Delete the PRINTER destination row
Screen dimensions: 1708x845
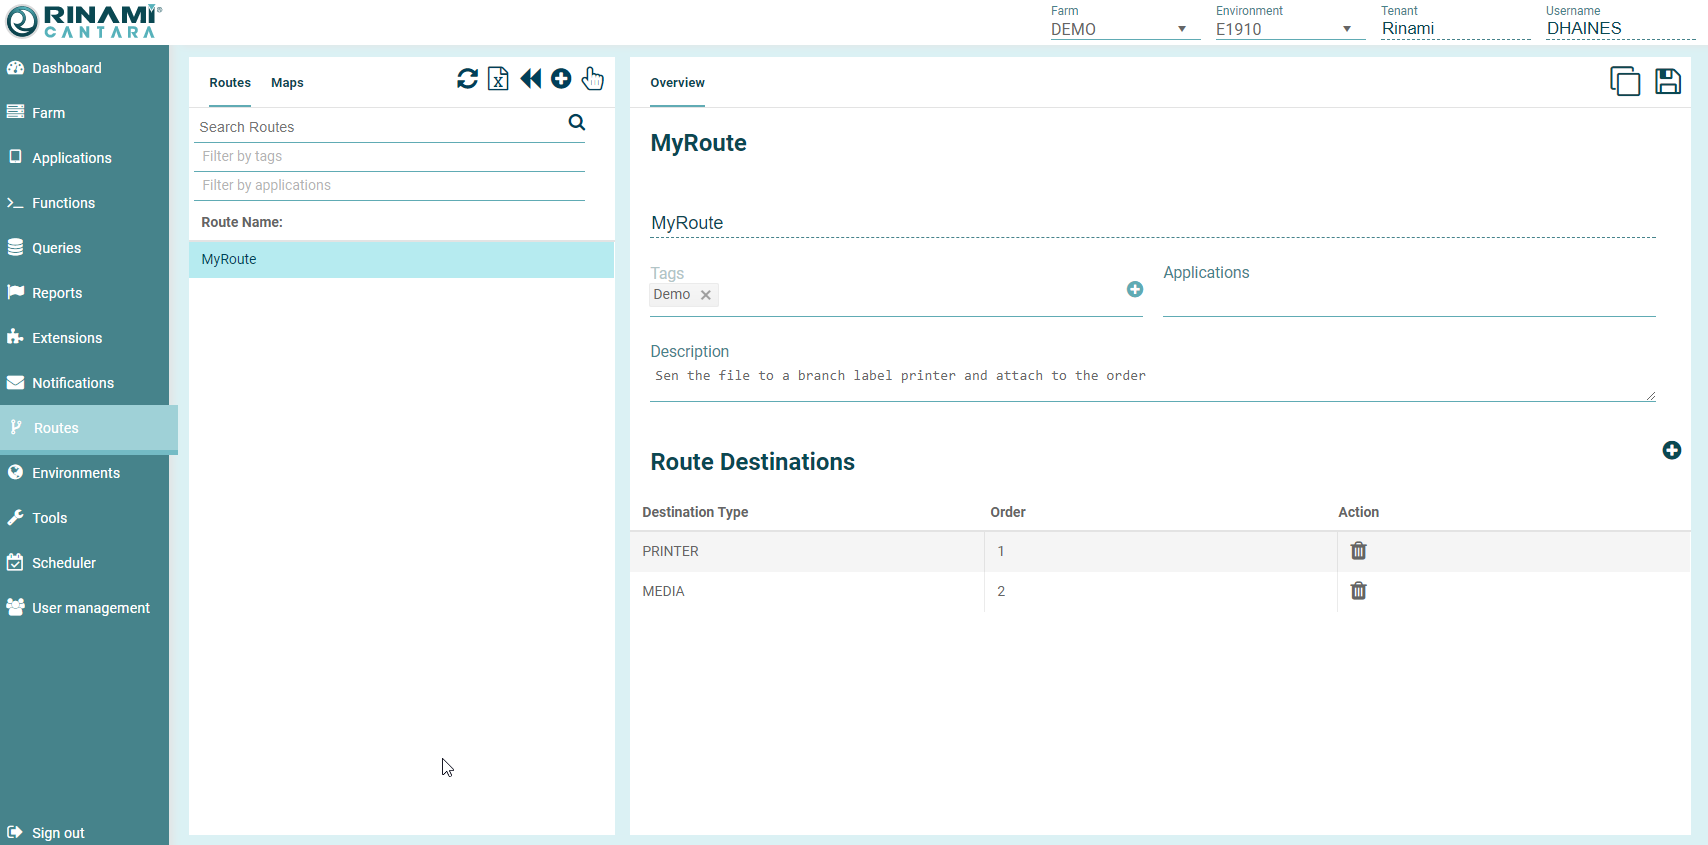pos(1358,551)
